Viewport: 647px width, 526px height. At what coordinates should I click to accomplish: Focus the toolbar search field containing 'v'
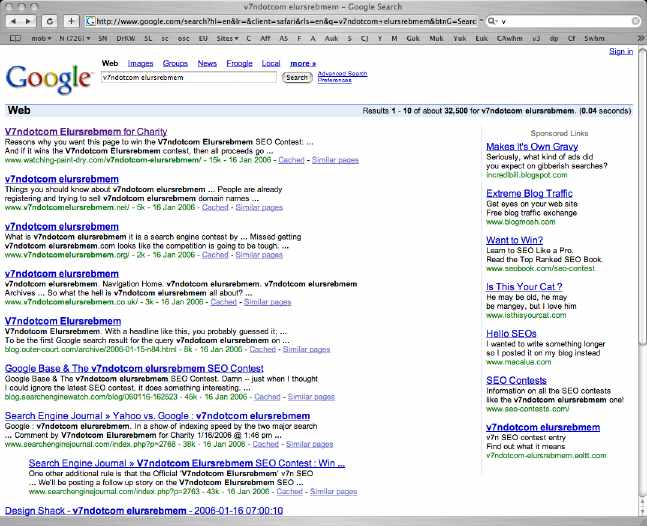point(565,21)
